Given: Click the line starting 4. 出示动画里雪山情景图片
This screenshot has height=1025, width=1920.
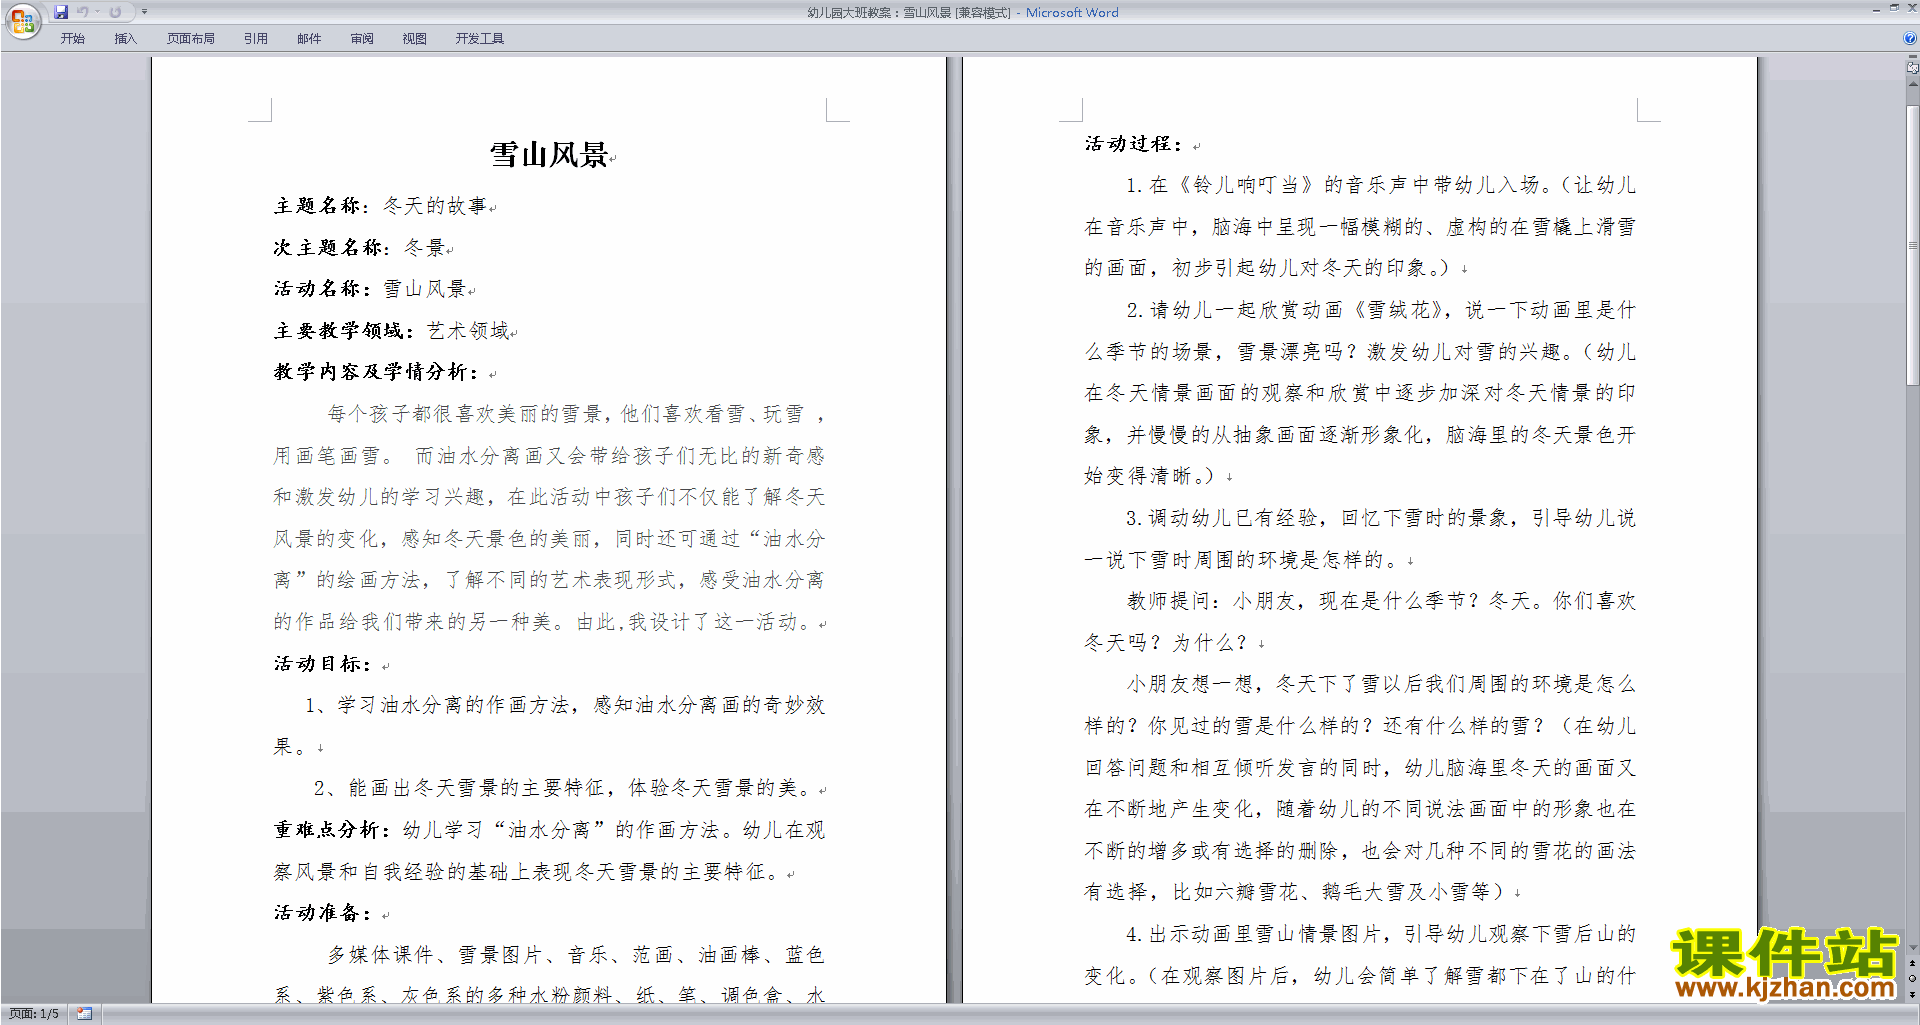Looking at the screenshot, I should [1381, 934].
